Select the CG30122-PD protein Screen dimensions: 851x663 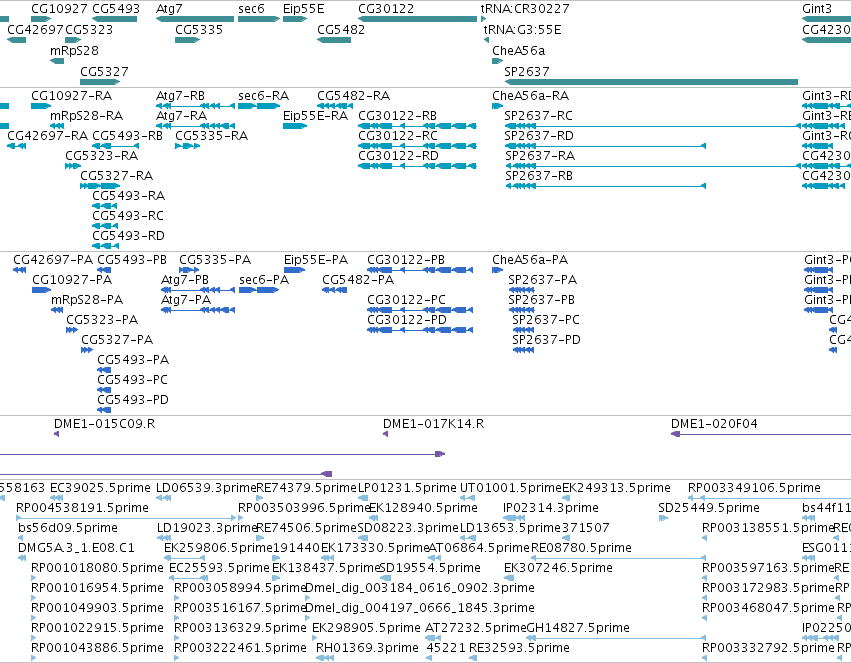point(420,330)
